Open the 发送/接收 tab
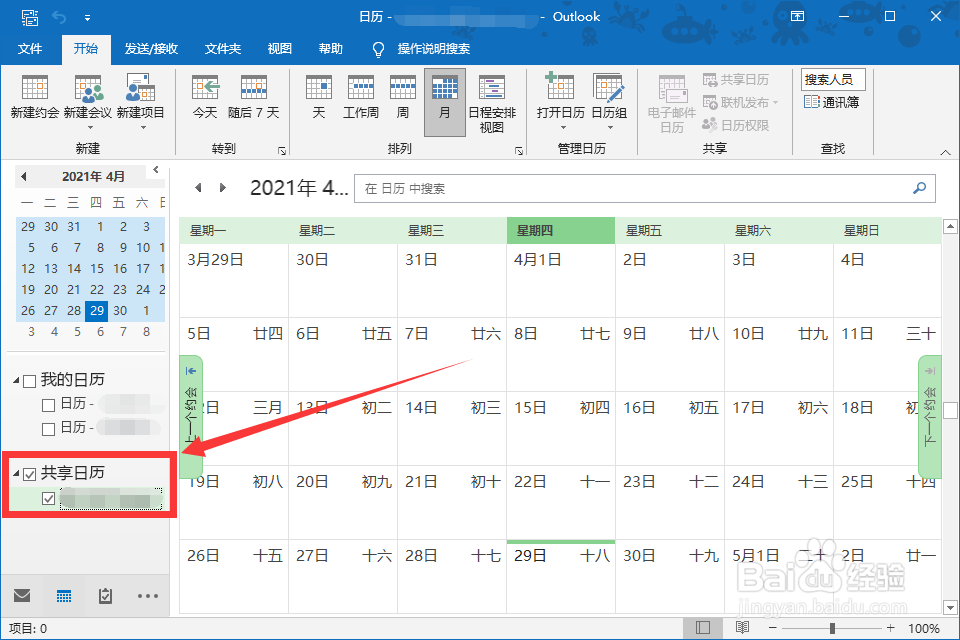The width and height of the screenshot is (960, 640). (151, 49)
